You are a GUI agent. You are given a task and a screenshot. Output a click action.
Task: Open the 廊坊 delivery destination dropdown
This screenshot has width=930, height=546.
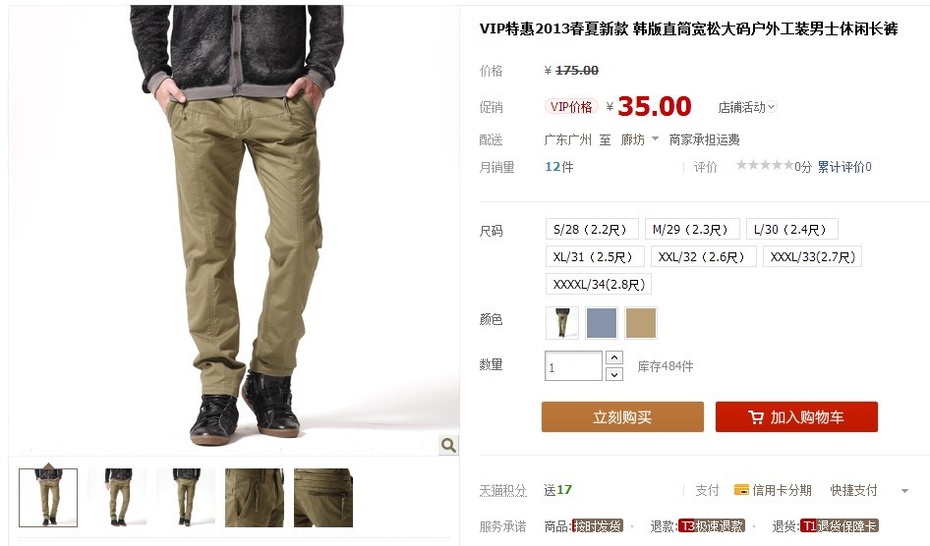point(639,140)
